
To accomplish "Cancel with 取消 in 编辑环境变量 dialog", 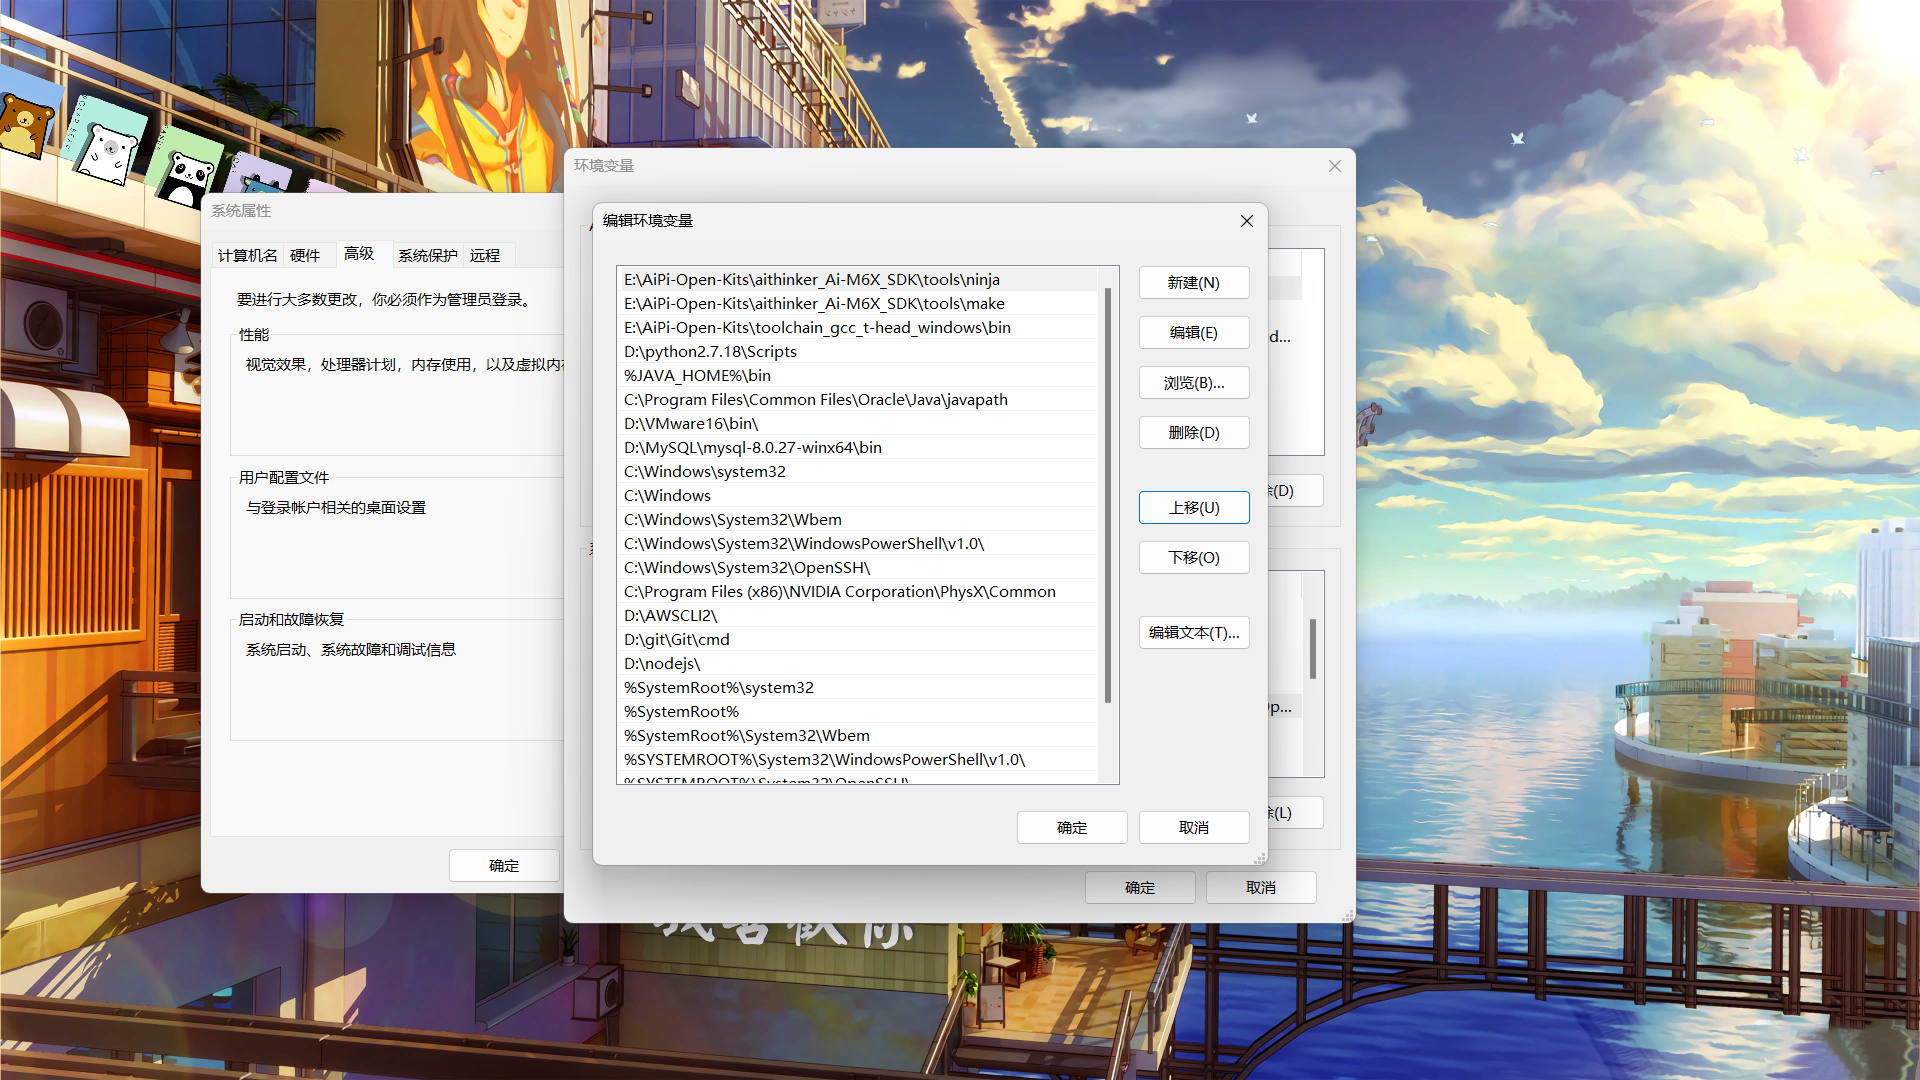I will click(1194, 828).
